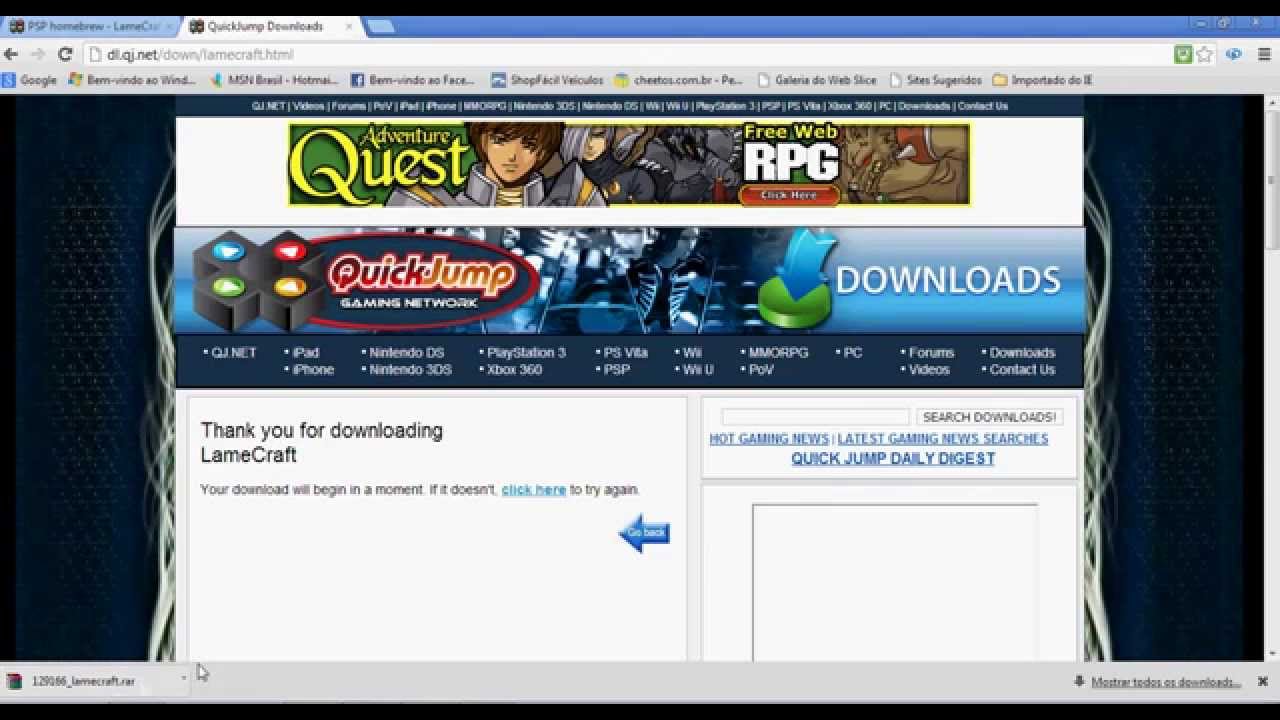The height and width of the screenshot is (720, 1280).
Task: Open a new tab with the tab button
Action: click(381, 27)
